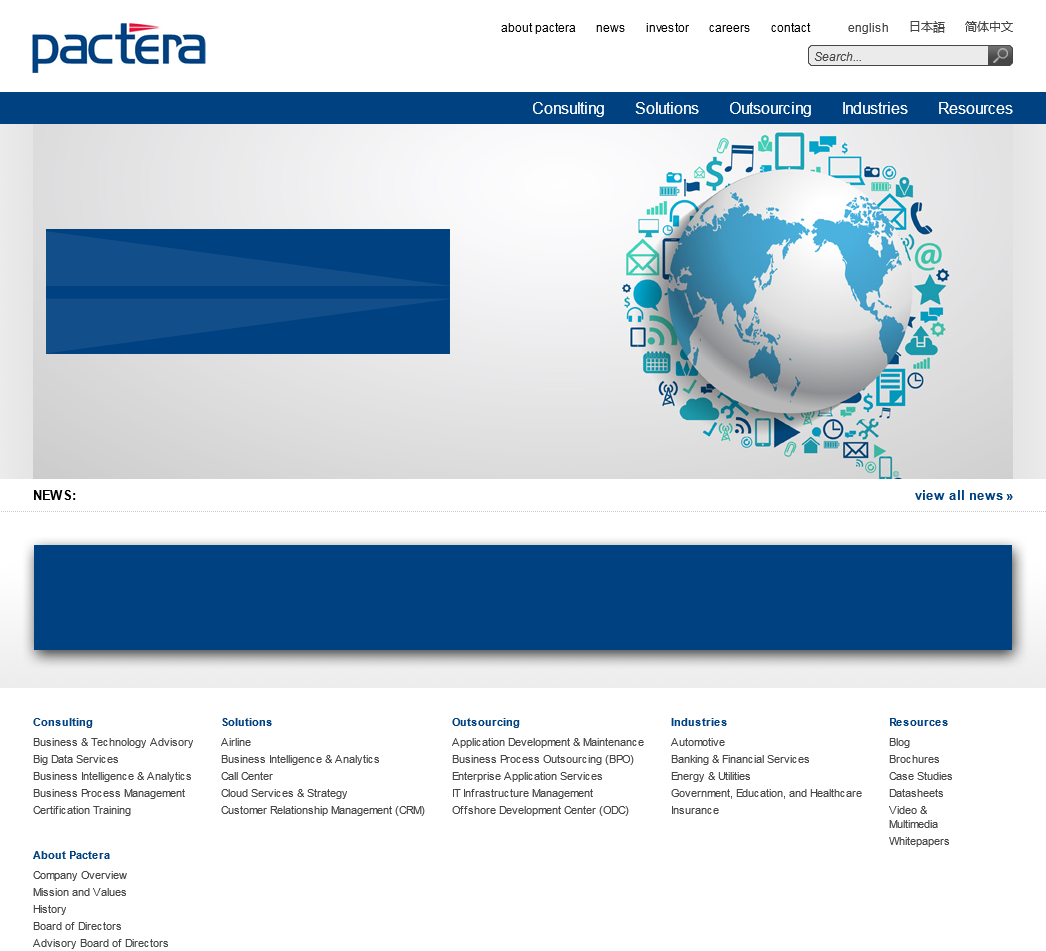Switch language to english
Screen dimensions: 1046x951
(x=868, y=28)
